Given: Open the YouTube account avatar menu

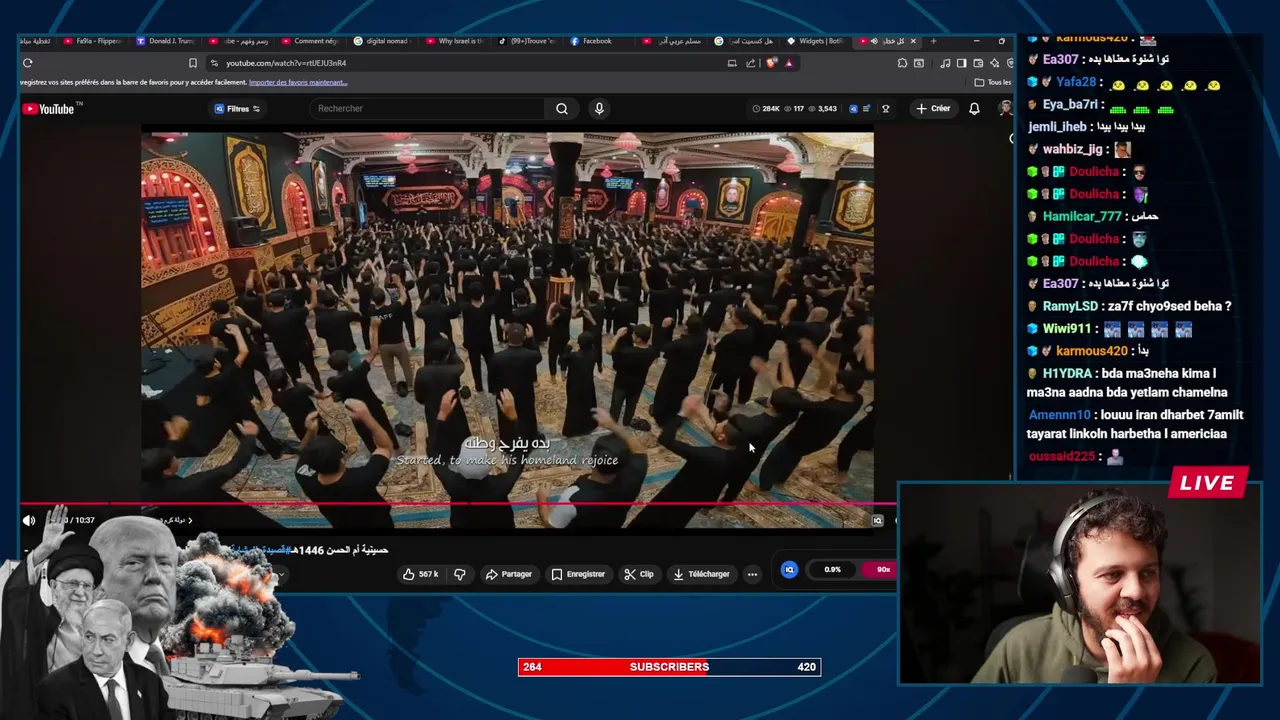Looking at the screenshot, I should point(1005,108).
